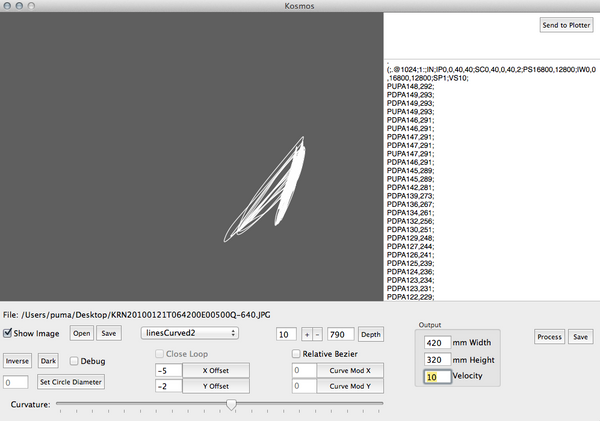The height and width of the screenshot is (421, 600).
Task: Click the Depth button
Action: tap(370, 335)
